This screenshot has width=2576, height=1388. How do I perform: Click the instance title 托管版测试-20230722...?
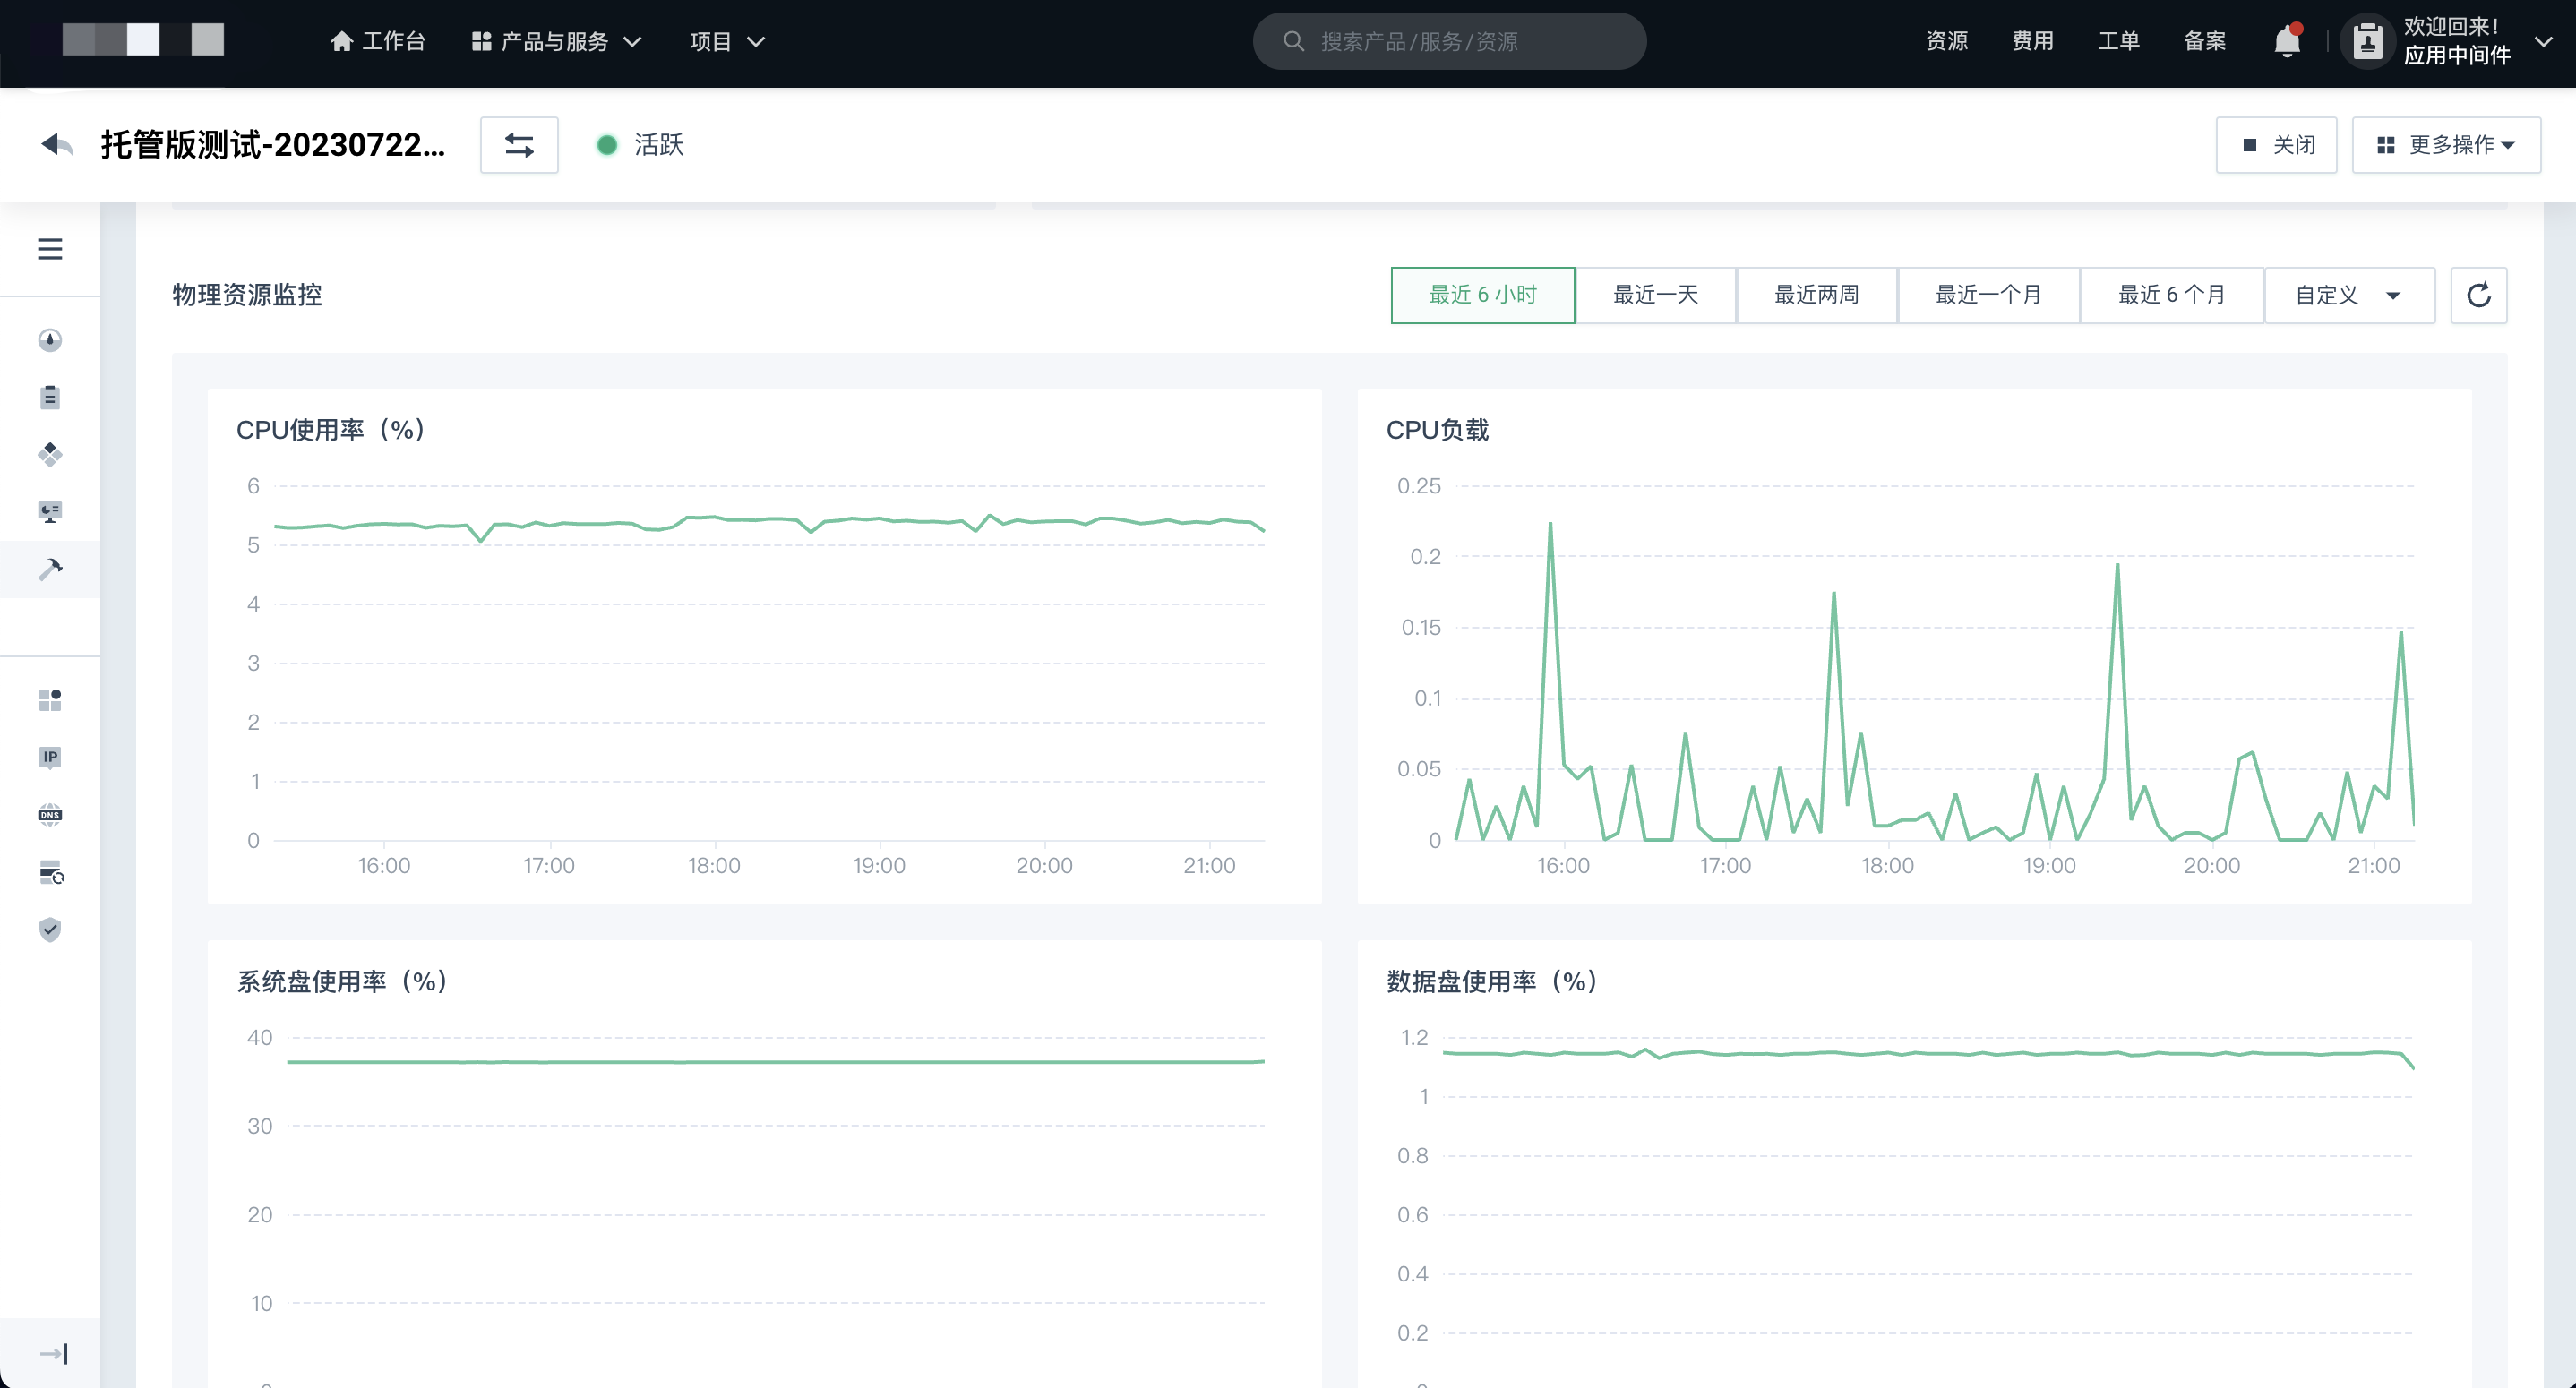point(273,145)
